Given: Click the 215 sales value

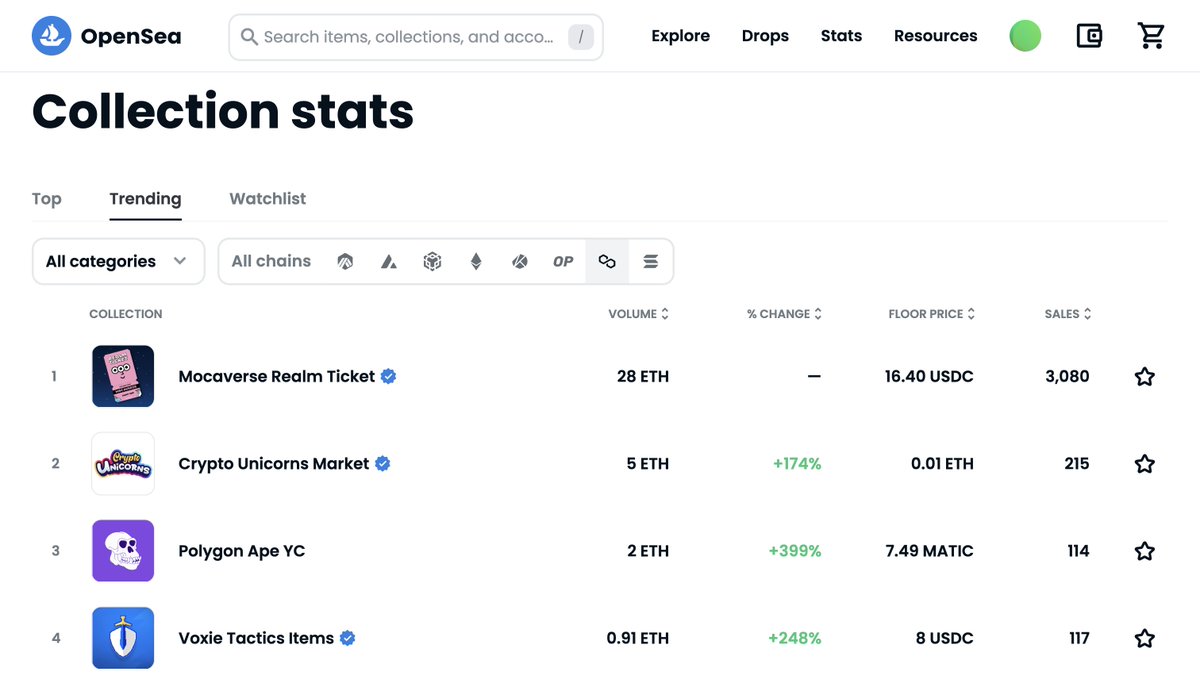Looking at the screenshot, I should coord(1077,463).
